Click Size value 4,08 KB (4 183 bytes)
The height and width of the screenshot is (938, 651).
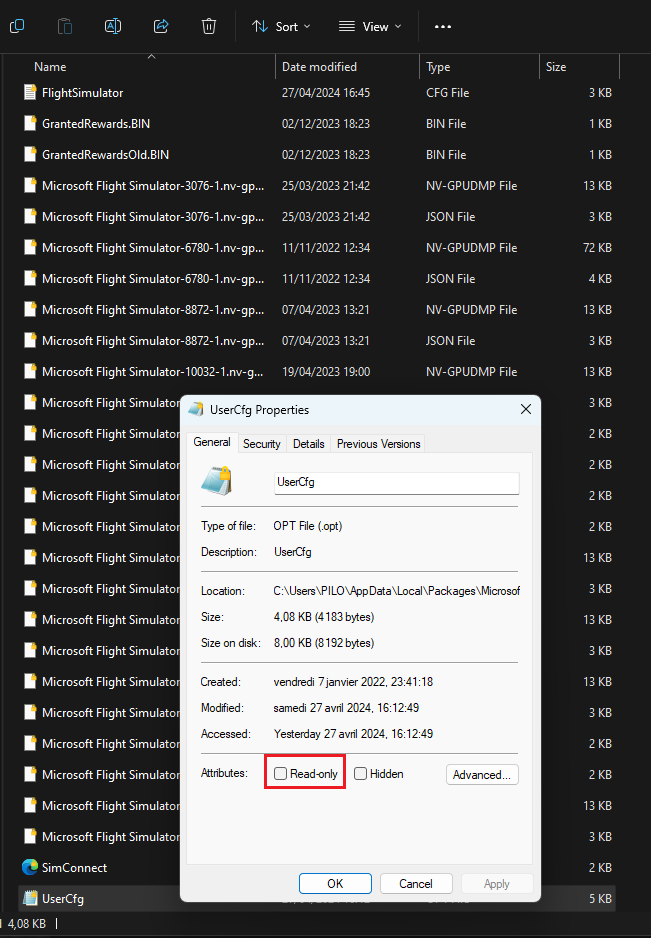pyautogui.click(x=324, y=617)
